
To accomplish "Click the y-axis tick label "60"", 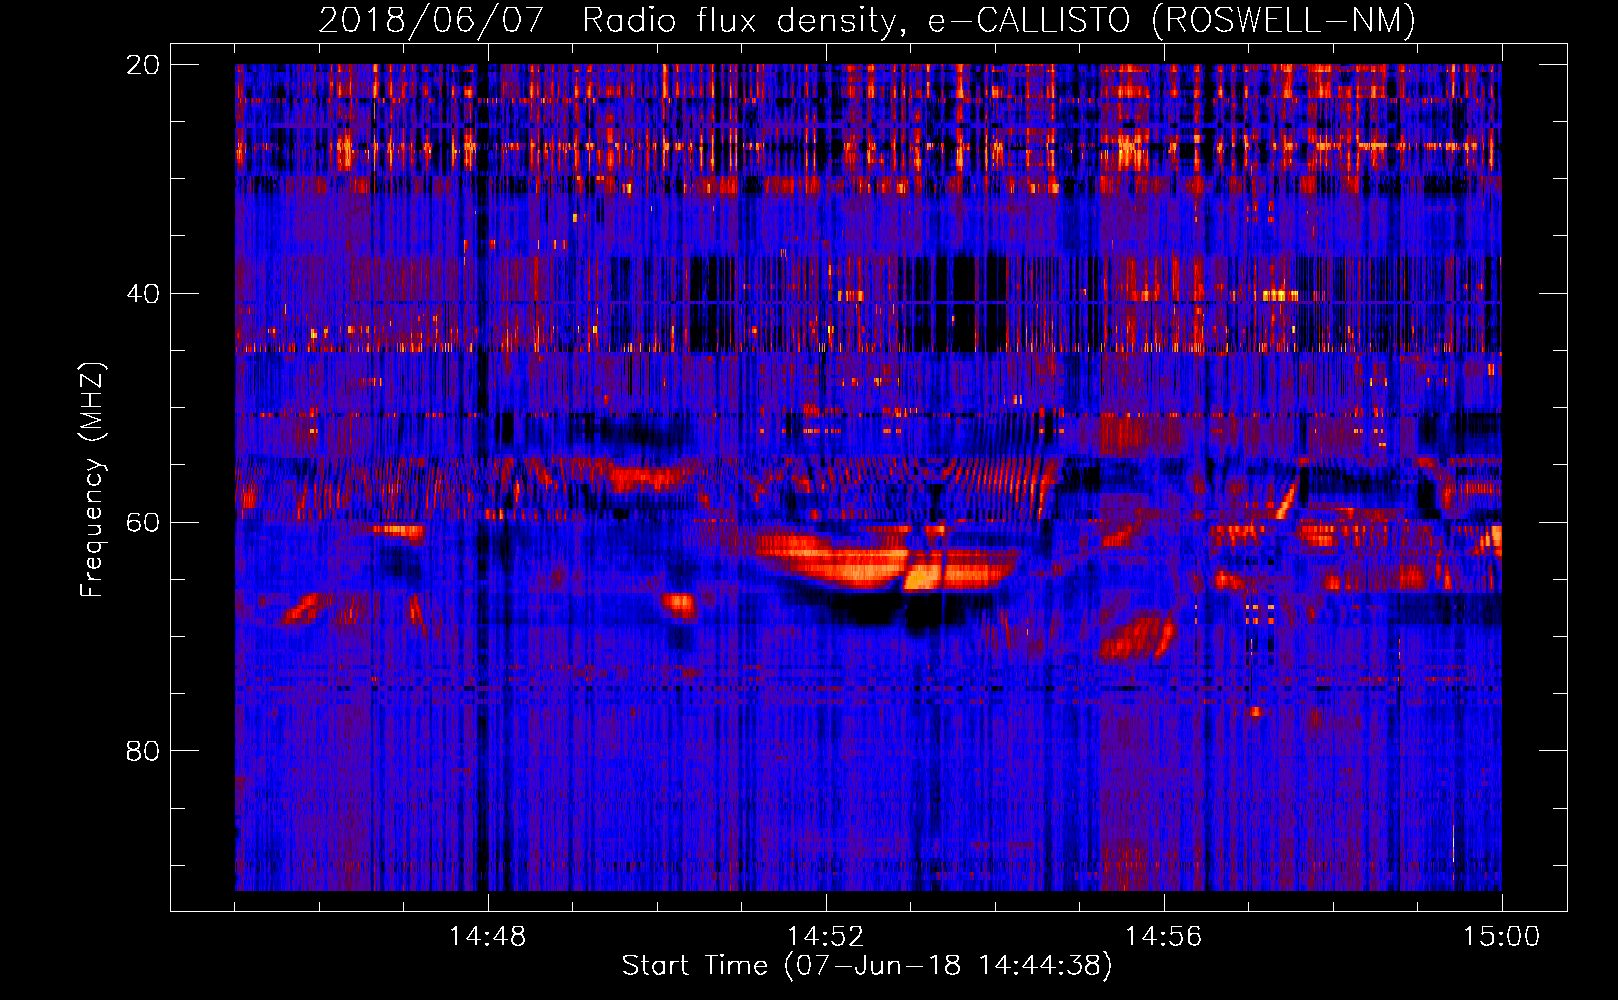I will tap(143, 523).
